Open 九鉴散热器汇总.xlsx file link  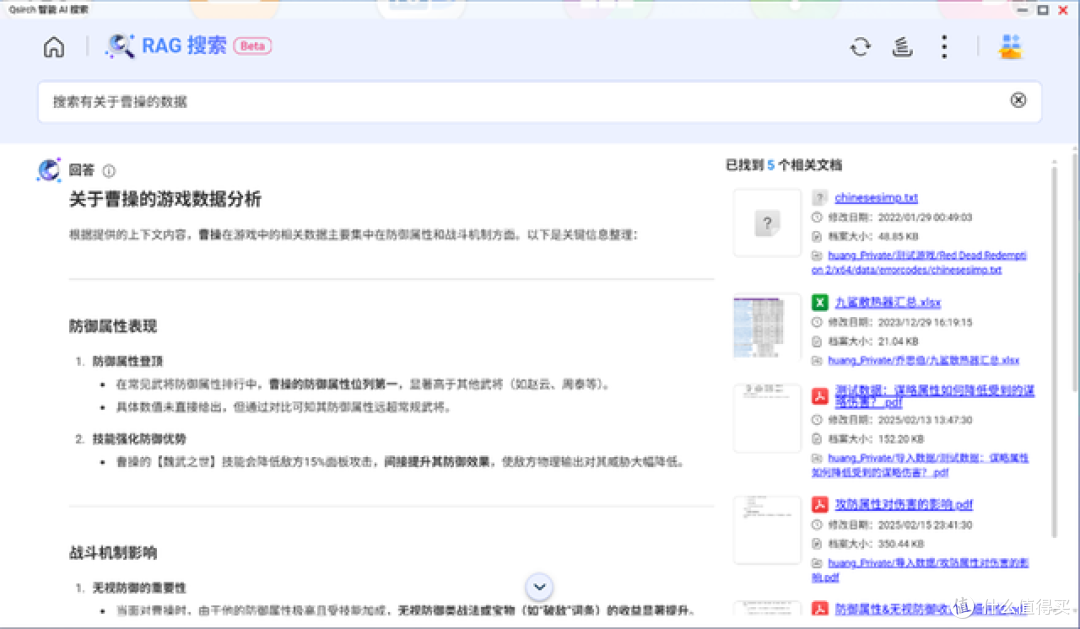coord(888,302)
